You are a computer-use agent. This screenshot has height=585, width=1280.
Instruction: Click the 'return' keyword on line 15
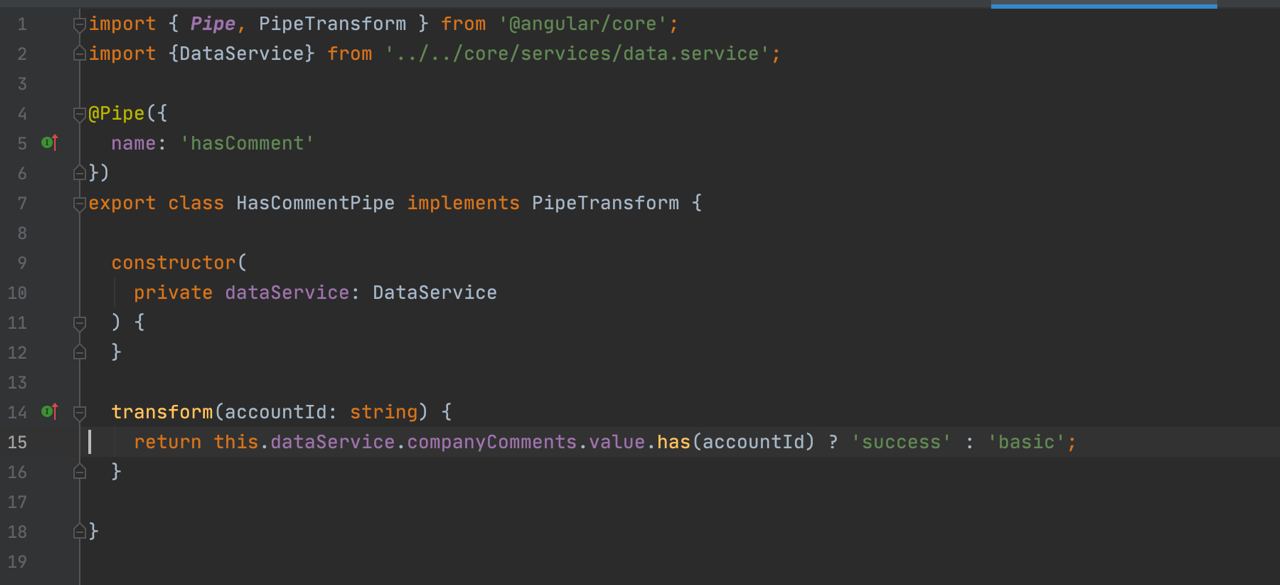click(x=168, y=442)
